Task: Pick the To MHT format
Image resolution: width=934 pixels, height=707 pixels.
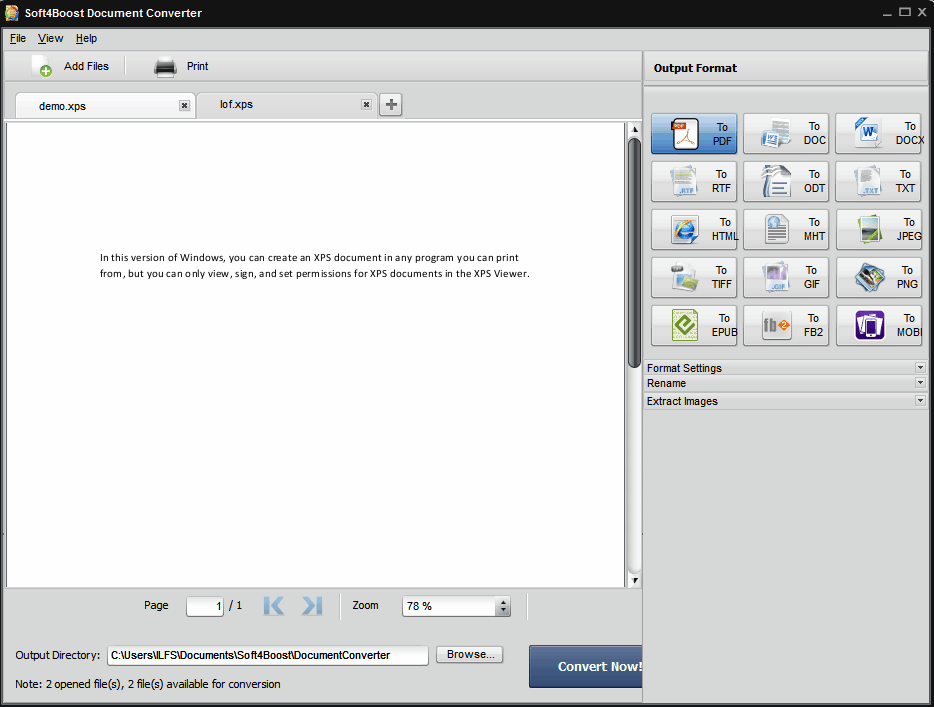Action: point(786,229)
